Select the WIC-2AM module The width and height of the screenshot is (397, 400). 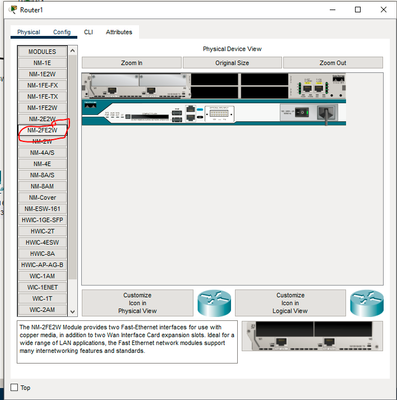pos(42,310)
